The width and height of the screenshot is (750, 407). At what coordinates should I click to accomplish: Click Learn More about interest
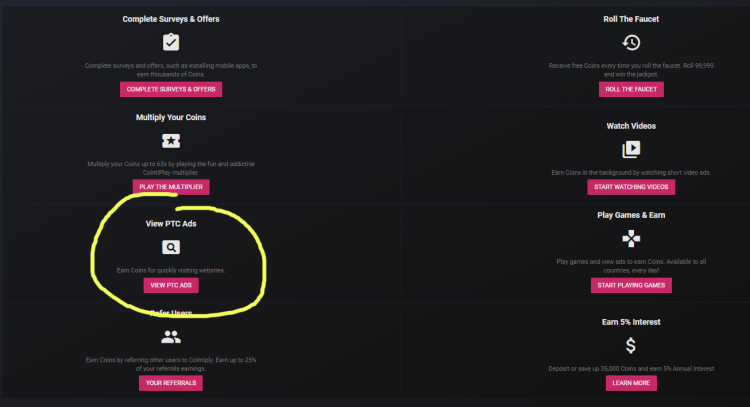631,383
